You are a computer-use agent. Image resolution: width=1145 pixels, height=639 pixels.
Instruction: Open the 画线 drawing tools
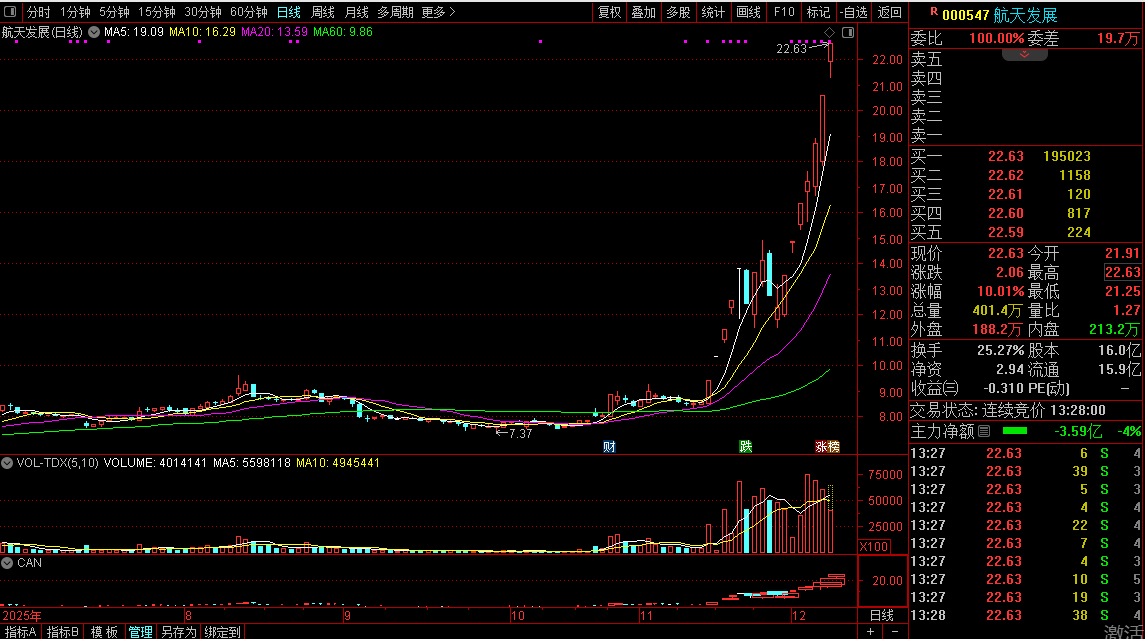click(x=748, y=12)
